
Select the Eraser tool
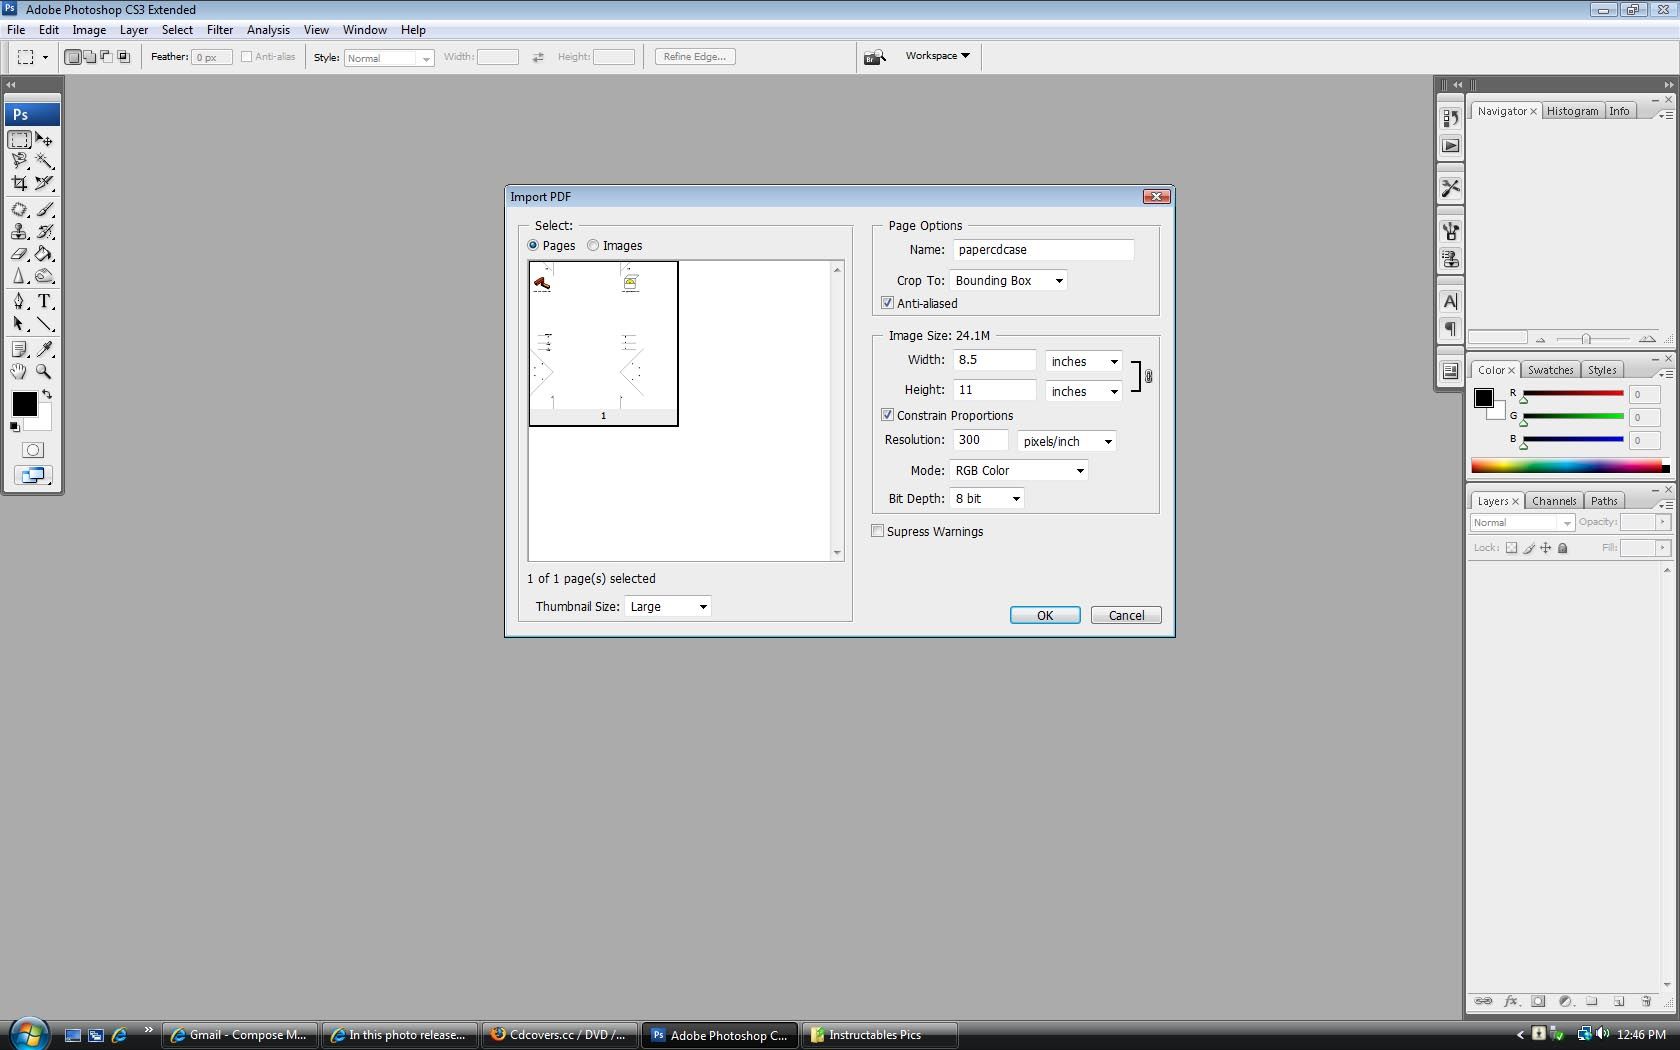tap(20, 254)
